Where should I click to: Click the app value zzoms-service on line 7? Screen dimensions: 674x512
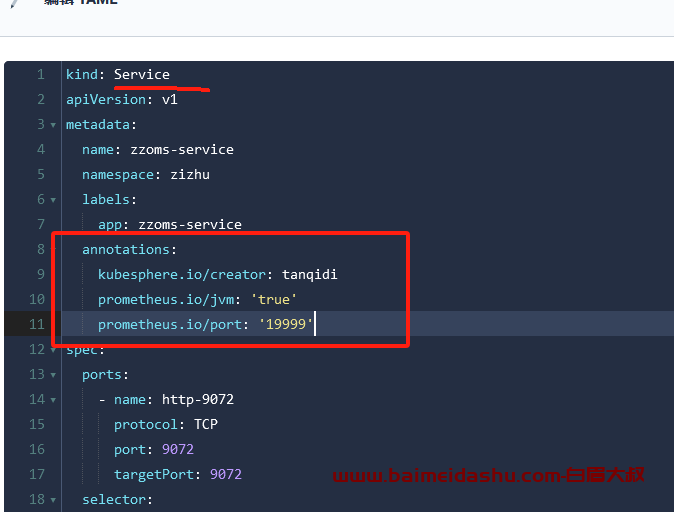[190, 224]
